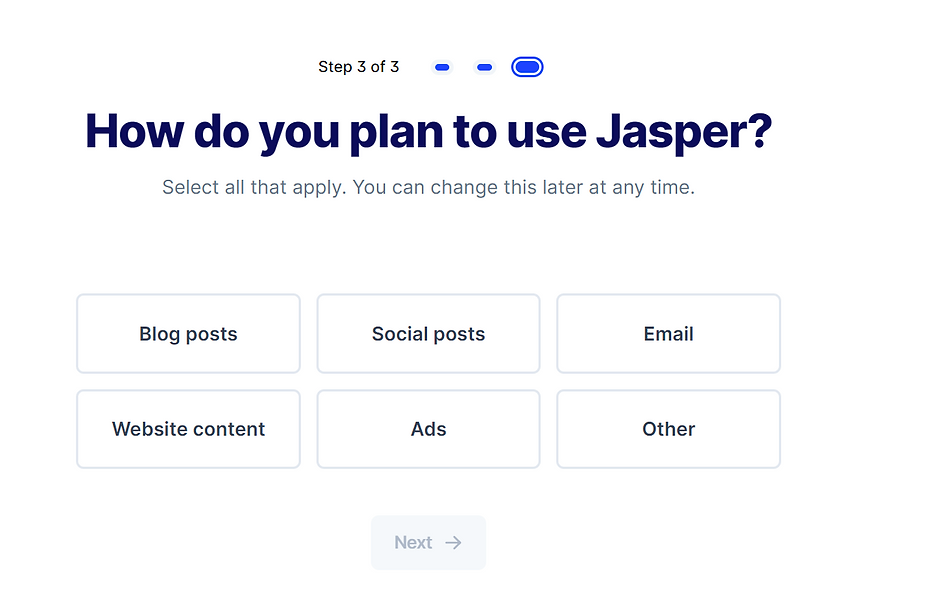
Task: Enable Blog posts as a use case
Action: tap(188, 334)
